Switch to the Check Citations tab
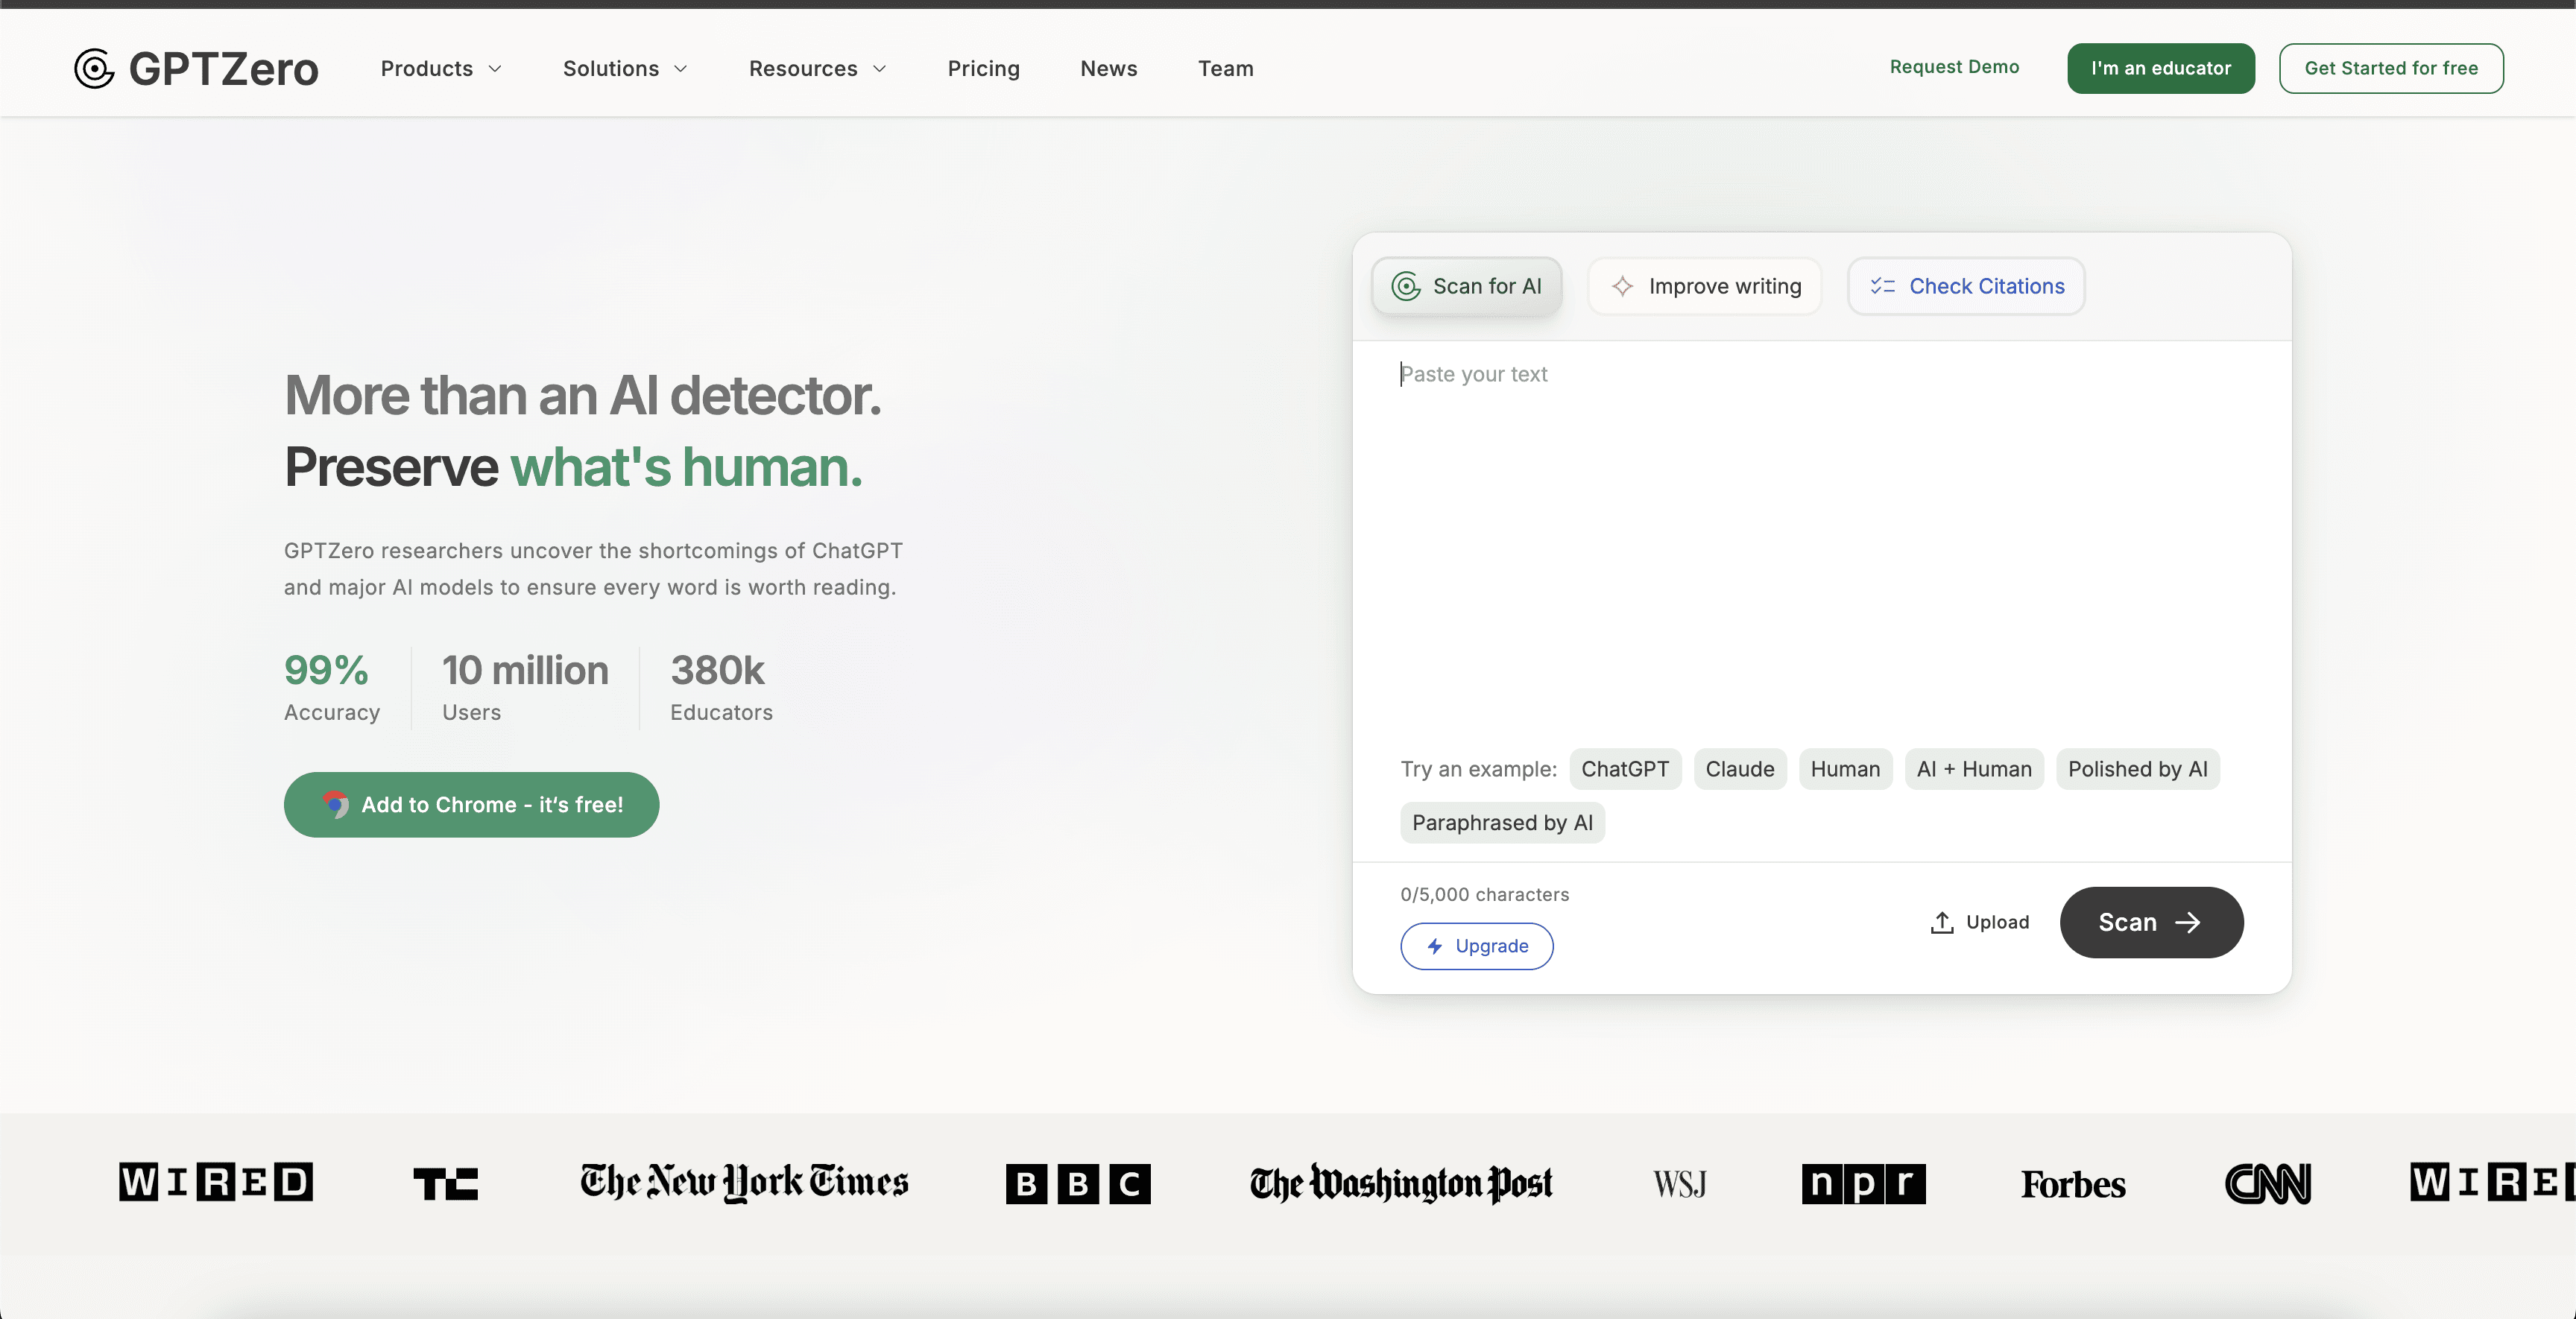 [x=1965, y=286]
